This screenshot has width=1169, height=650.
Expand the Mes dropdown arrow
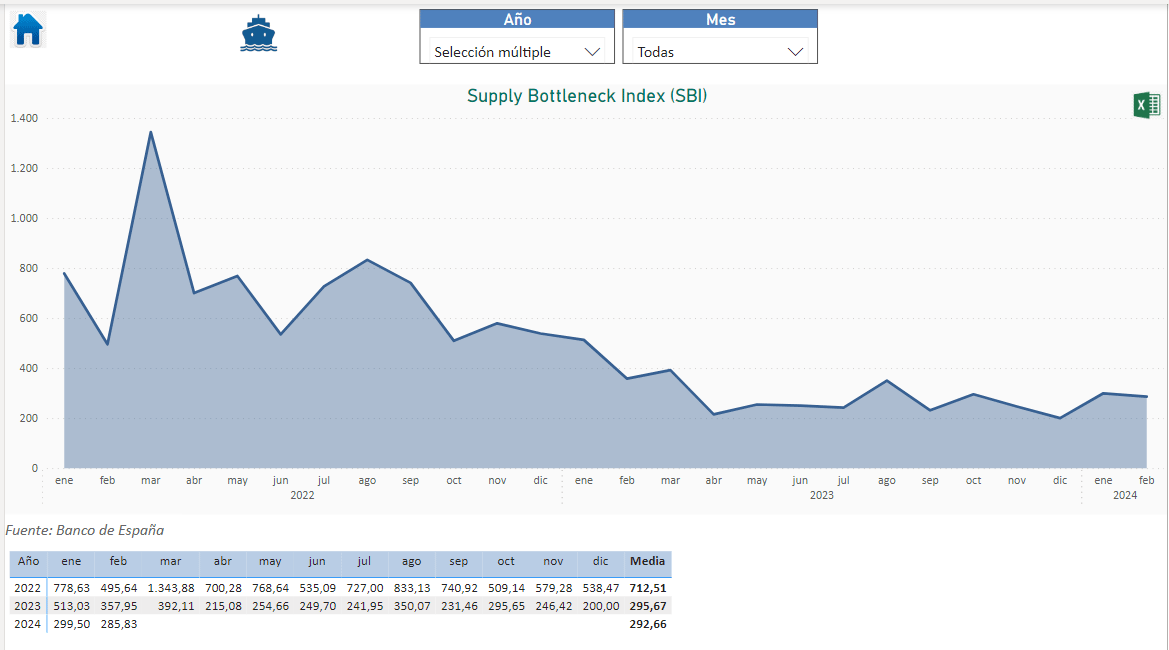pos(796,52)
